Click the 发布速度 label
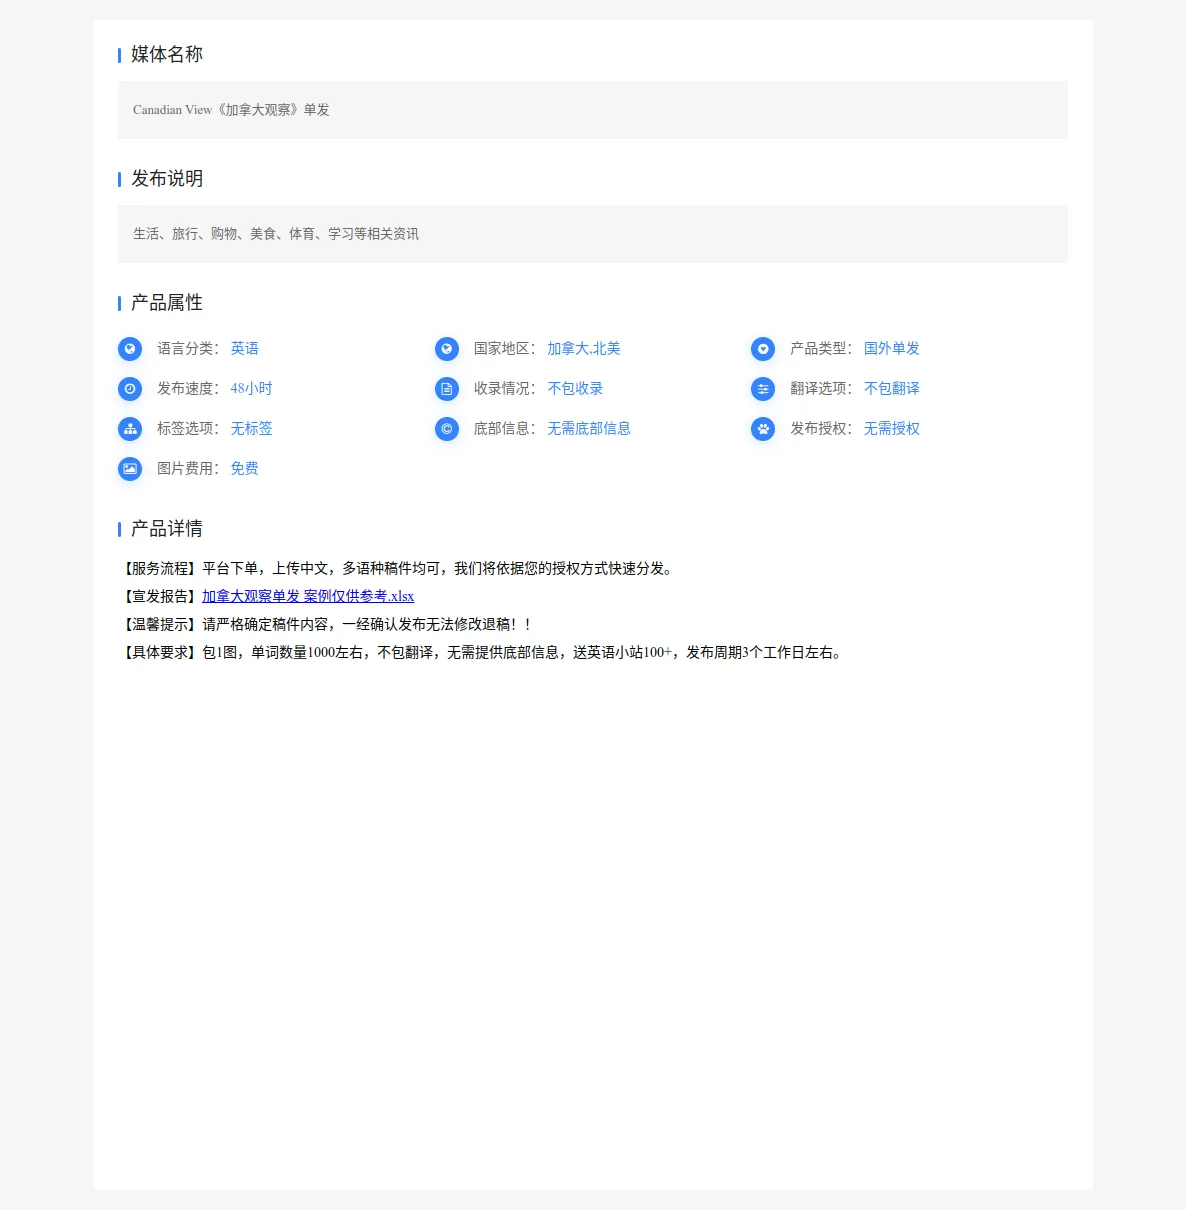Viewport: 1186px width, 1210px height. [188, 389]
